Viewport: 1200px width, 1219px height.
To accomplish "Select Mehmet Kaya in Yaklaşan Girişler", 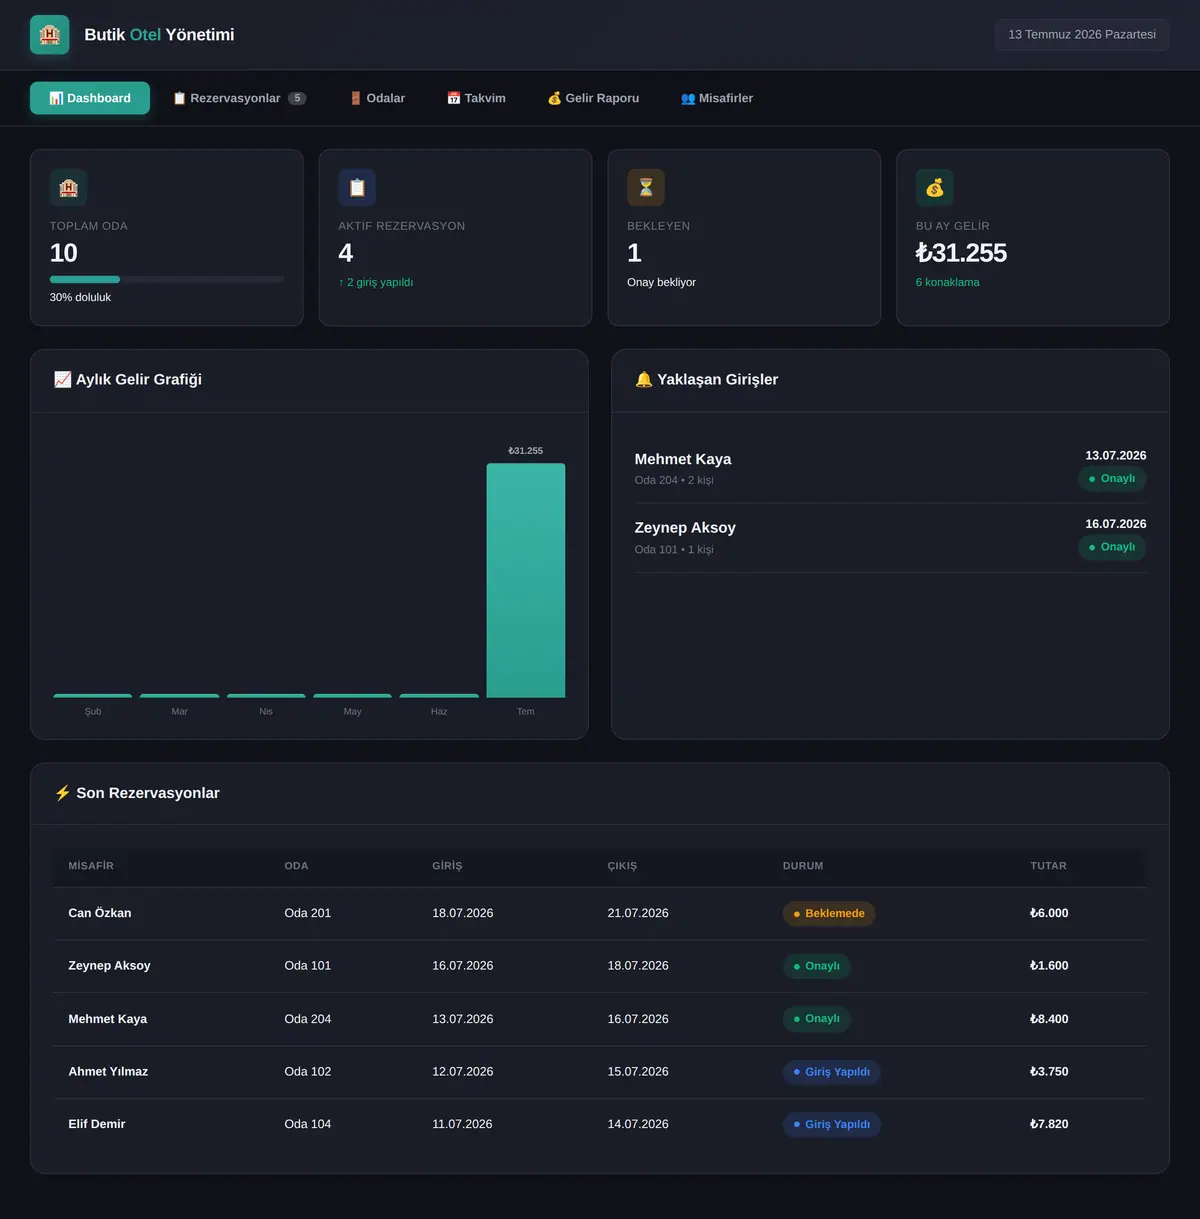I will click(x=683, y=459).
